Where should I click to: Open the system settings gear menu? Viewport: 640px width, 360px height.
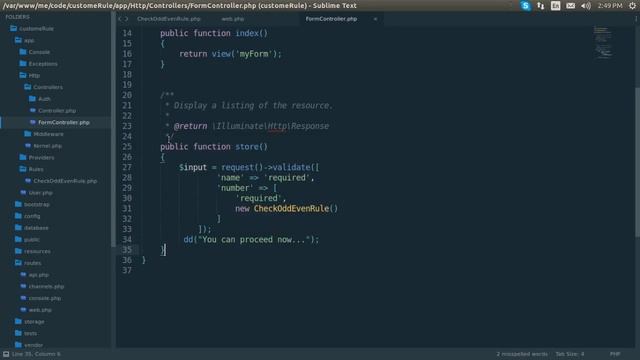click(x=633, y=6)
